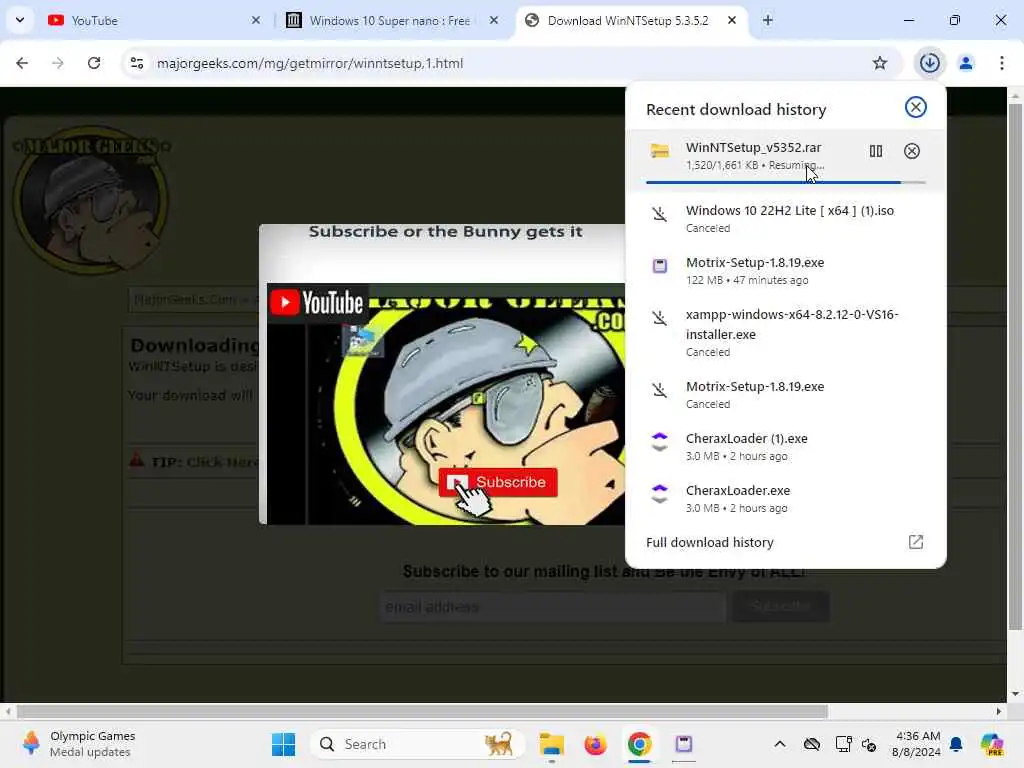Open the Chrome profile avatar button
The image size is (1024, 768).
pos(965,63)
